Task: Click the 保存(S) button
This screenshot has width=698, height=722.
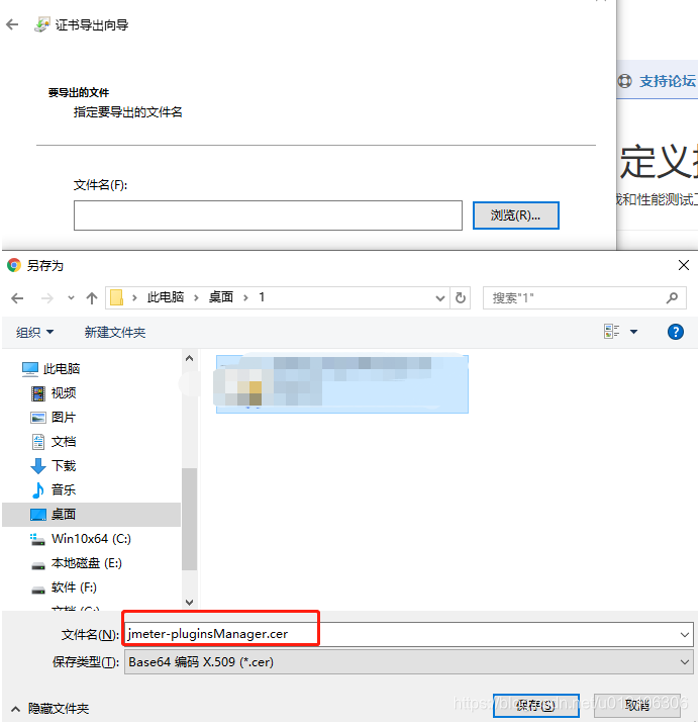Action: coord(536,705)
